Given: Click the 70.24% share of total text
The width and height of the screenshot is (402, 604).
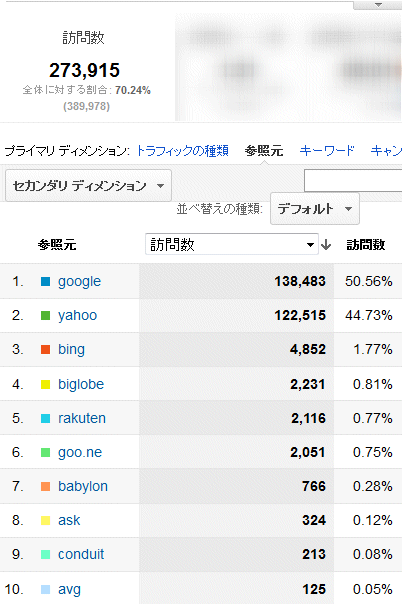Looking at the screenshot, I should click(x=133, y=90).
